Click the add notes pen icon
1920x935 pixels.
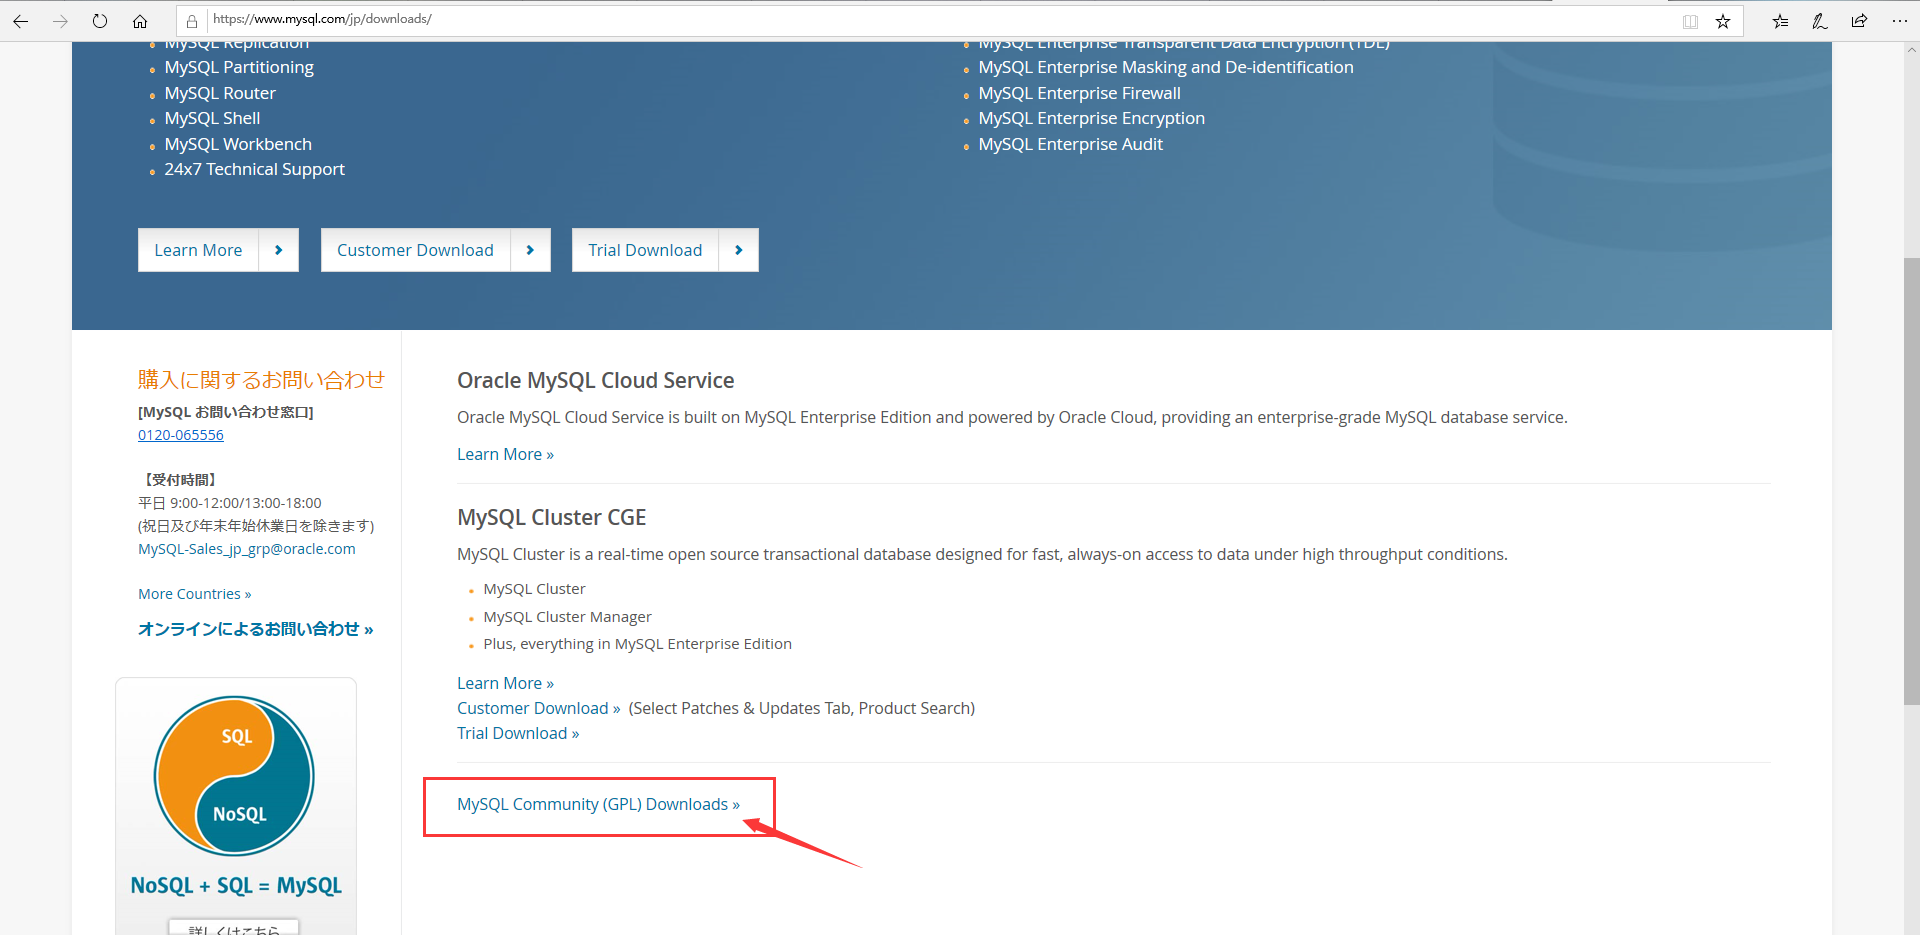pos(1820,21)
